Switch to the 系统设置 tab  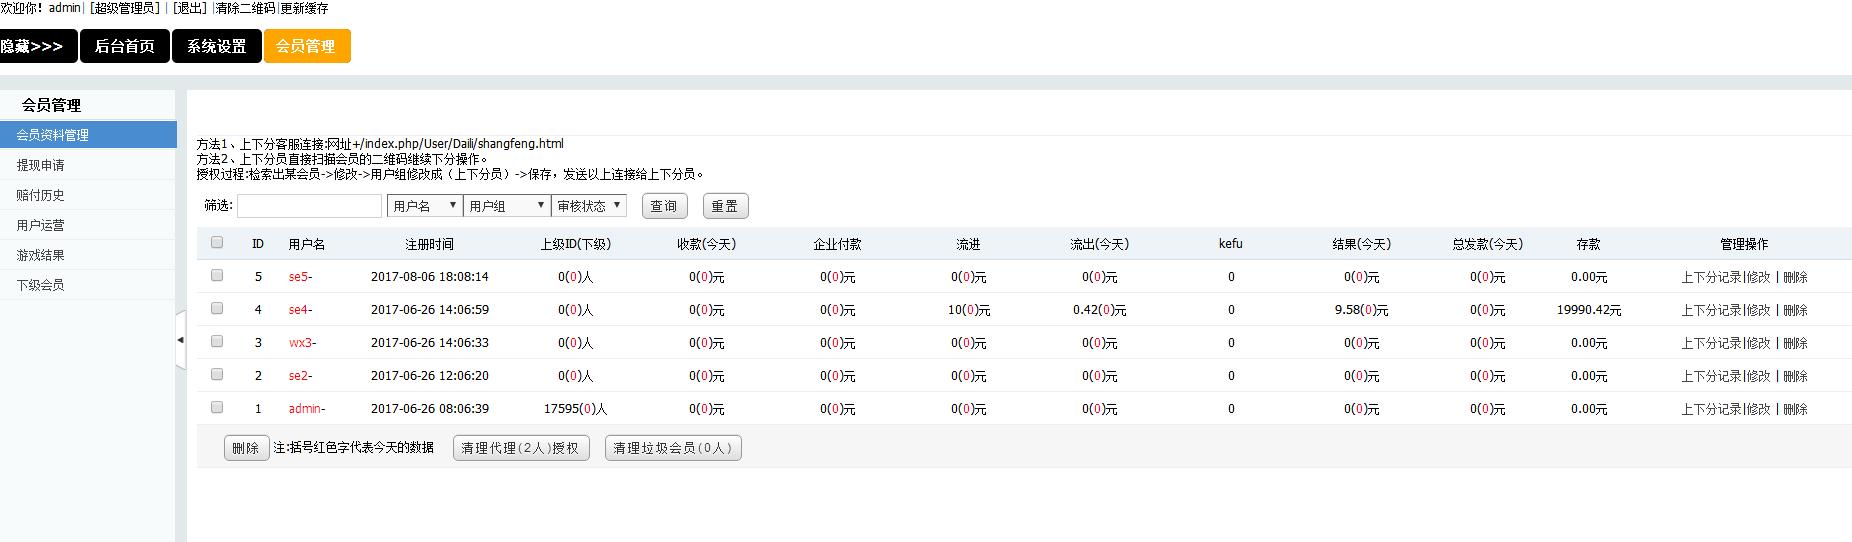[216, 46]
